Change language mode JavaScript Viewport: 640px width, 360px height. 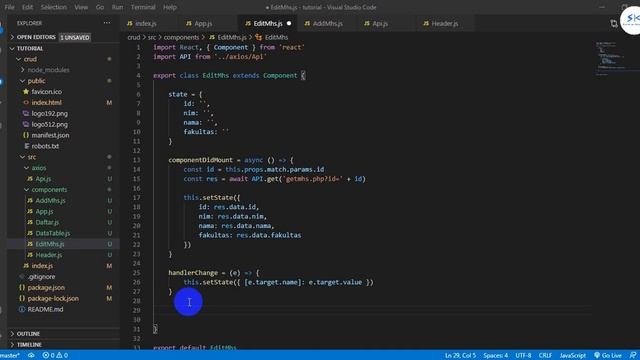coord(573,356)
